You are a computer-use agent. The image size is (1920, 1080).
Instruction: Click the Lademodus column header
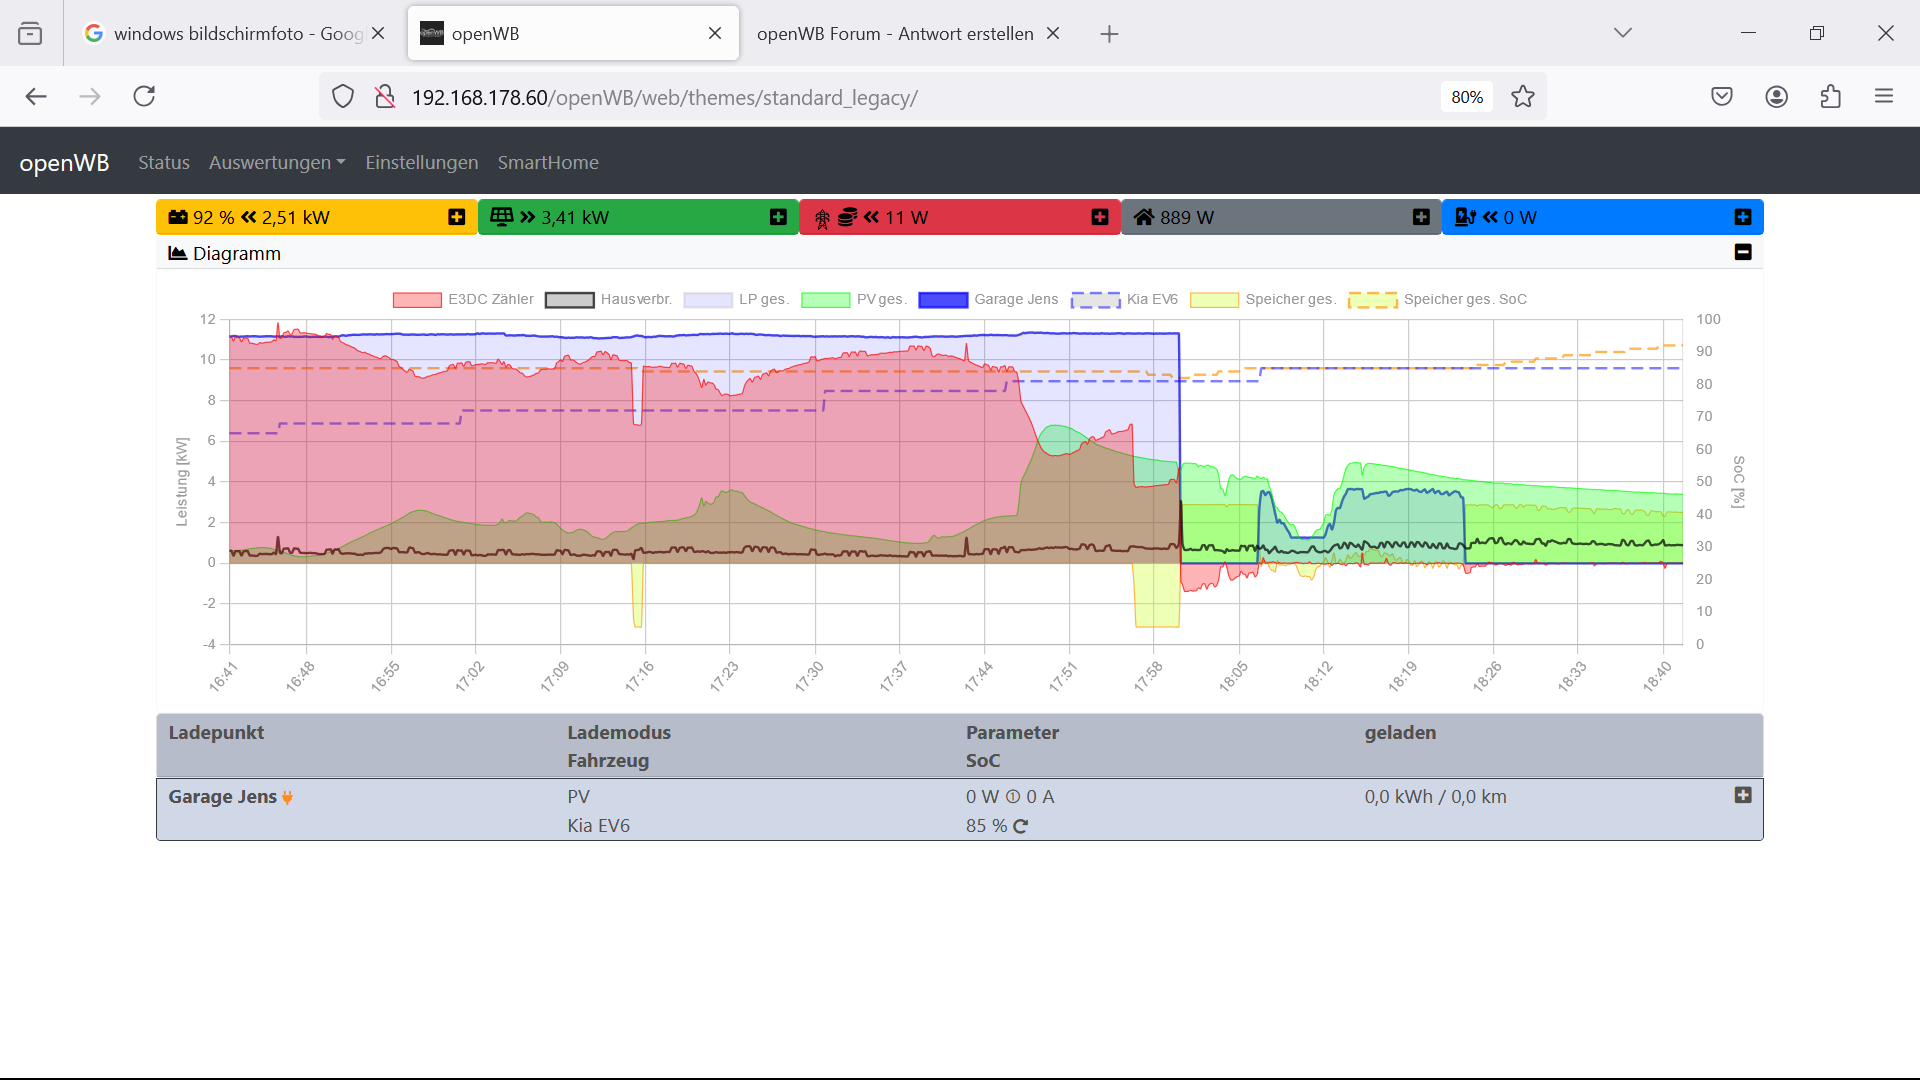point(619,732)
